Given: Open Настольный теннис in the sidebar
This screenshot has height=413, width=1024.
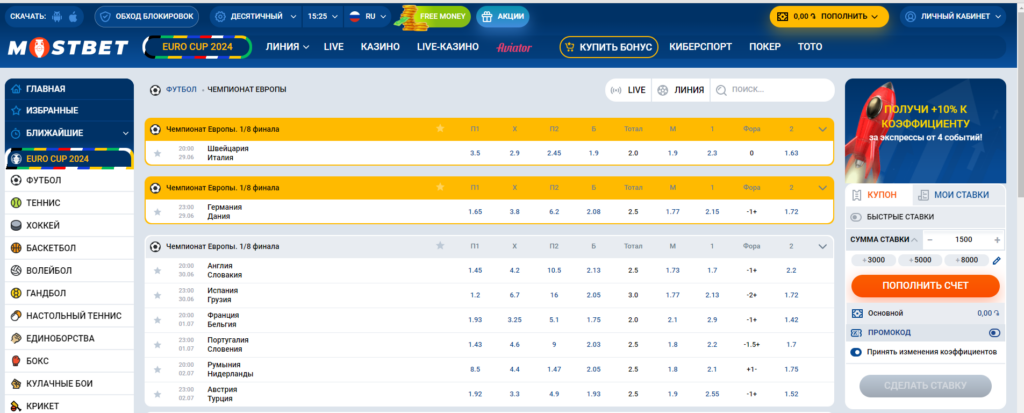Looking at the screenshot, I should [x=69, y=316].
